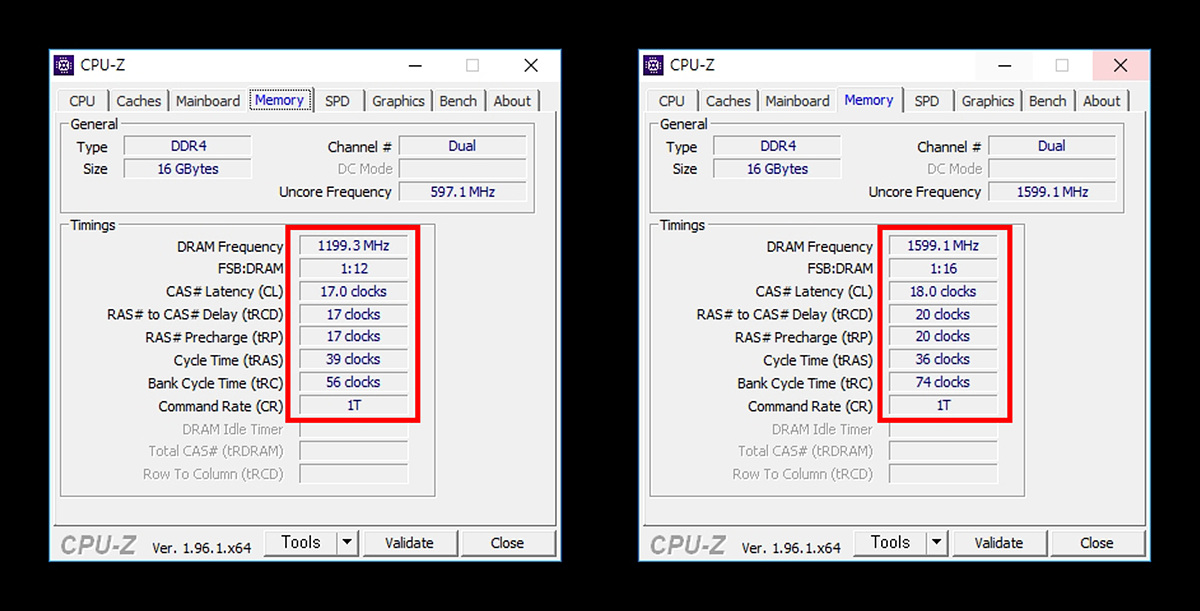Click the 56 clocks tRC value

pos(354,382)
